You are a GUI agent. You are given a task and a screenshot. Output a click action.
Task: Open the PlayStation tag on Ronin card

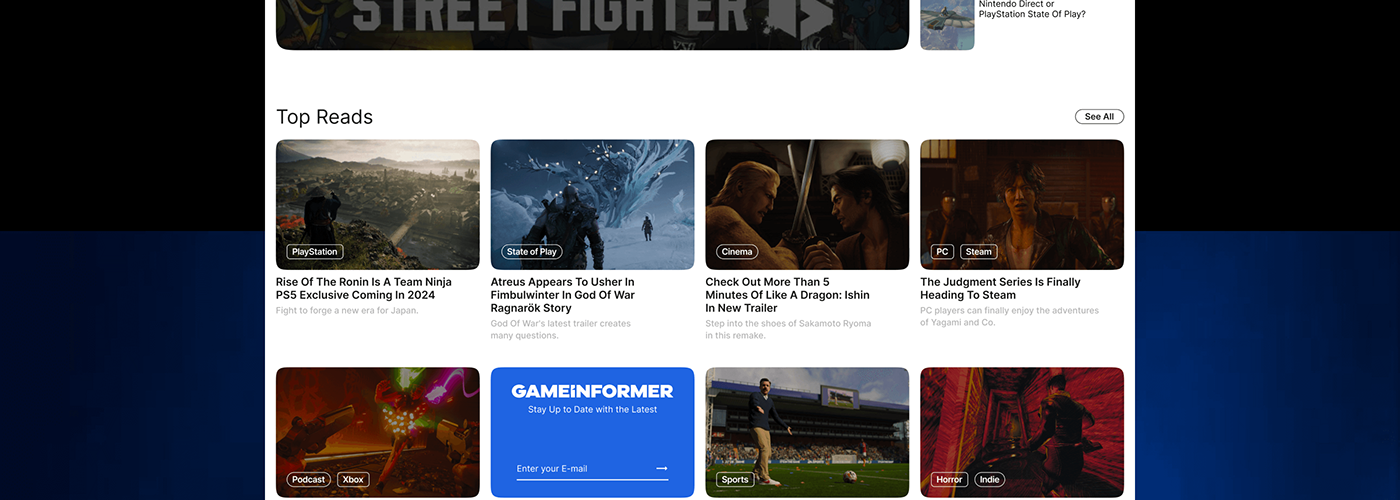(x=315, y=252)
